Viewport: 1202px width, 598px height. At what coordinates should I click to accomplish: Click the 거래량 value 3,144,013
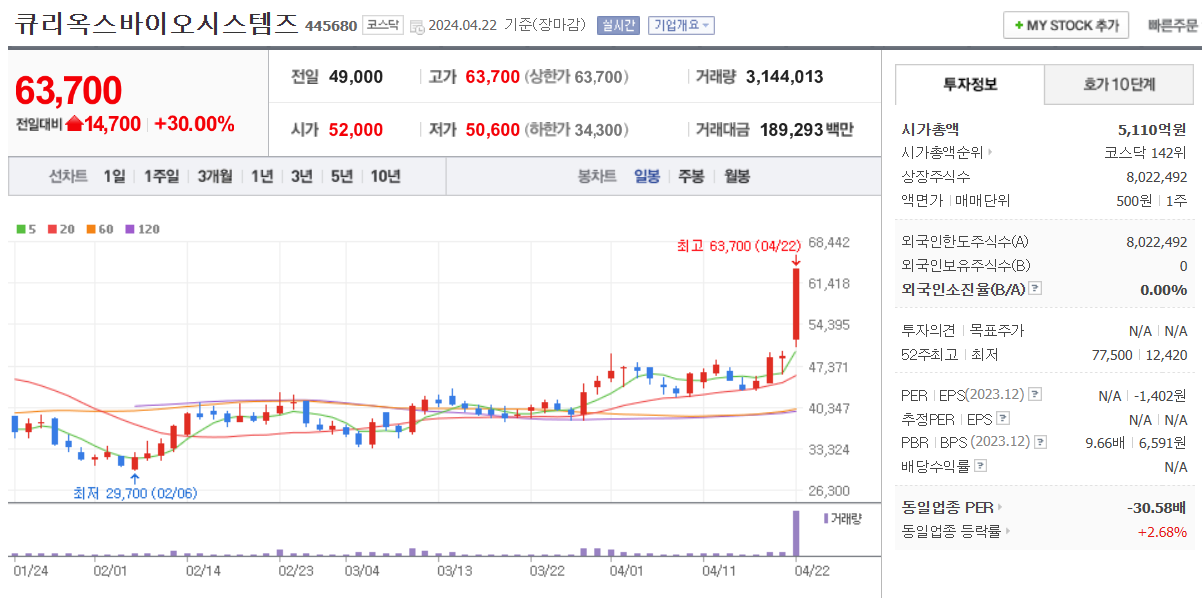pyautogui.click(x=785, y=76)
